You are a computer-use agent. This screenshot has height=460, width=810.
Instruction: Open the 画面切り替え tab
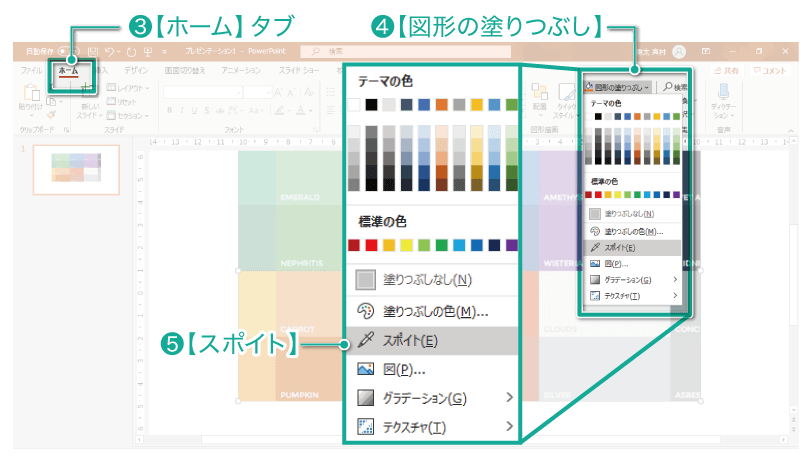[x=184, y=70]
